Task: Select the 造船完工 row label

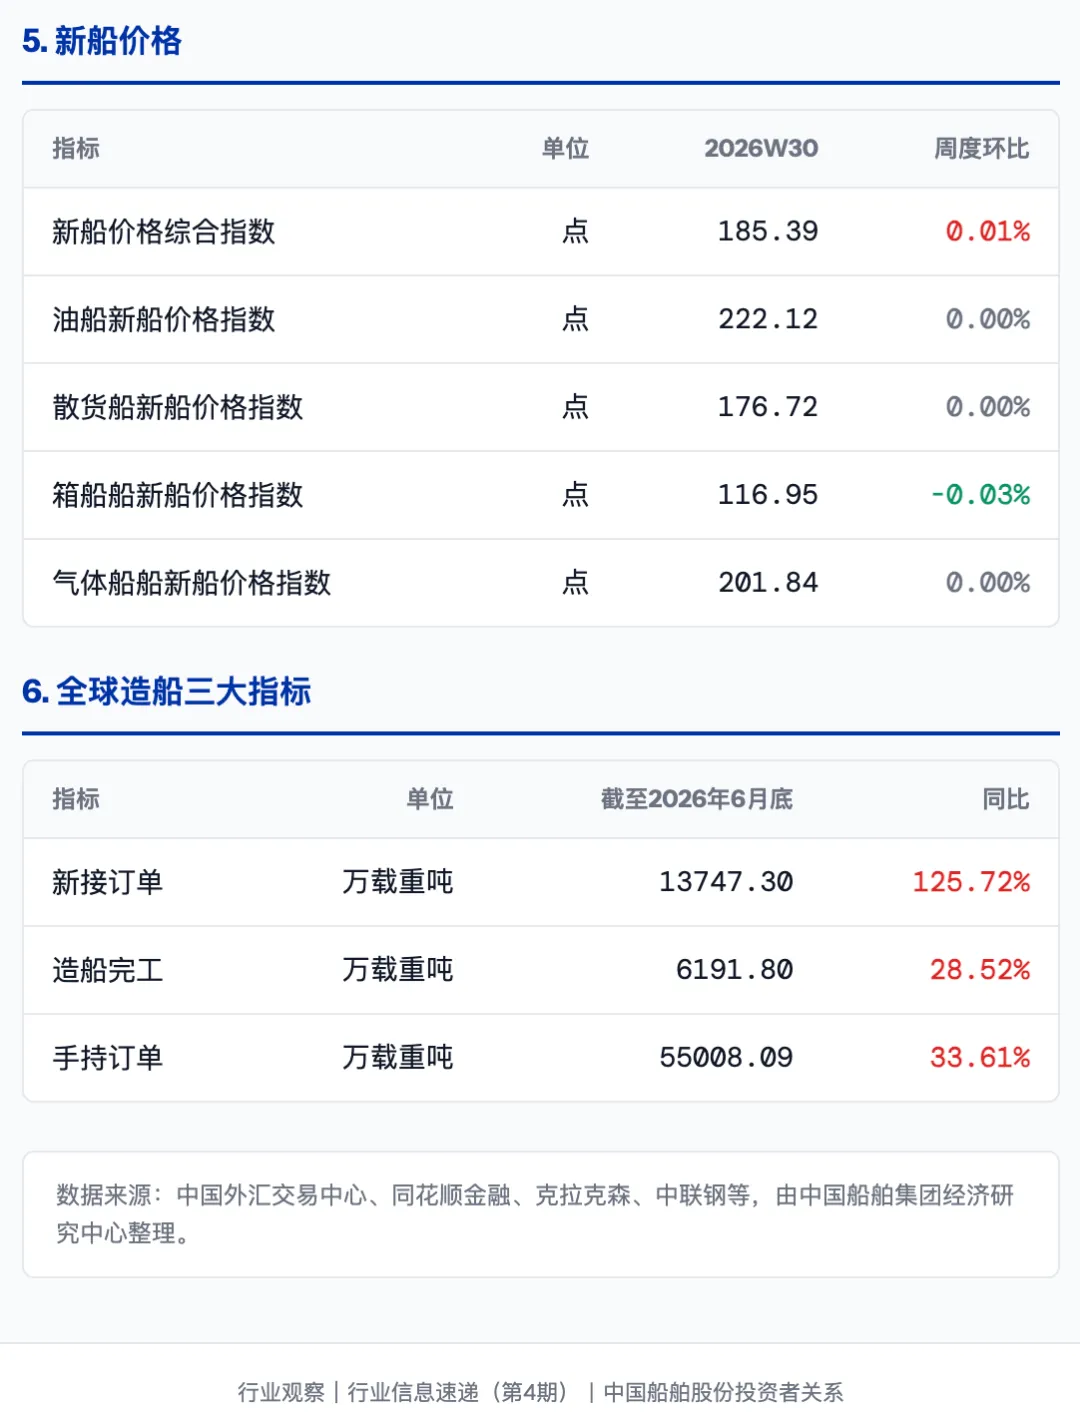Action: (x=108, y=970)
